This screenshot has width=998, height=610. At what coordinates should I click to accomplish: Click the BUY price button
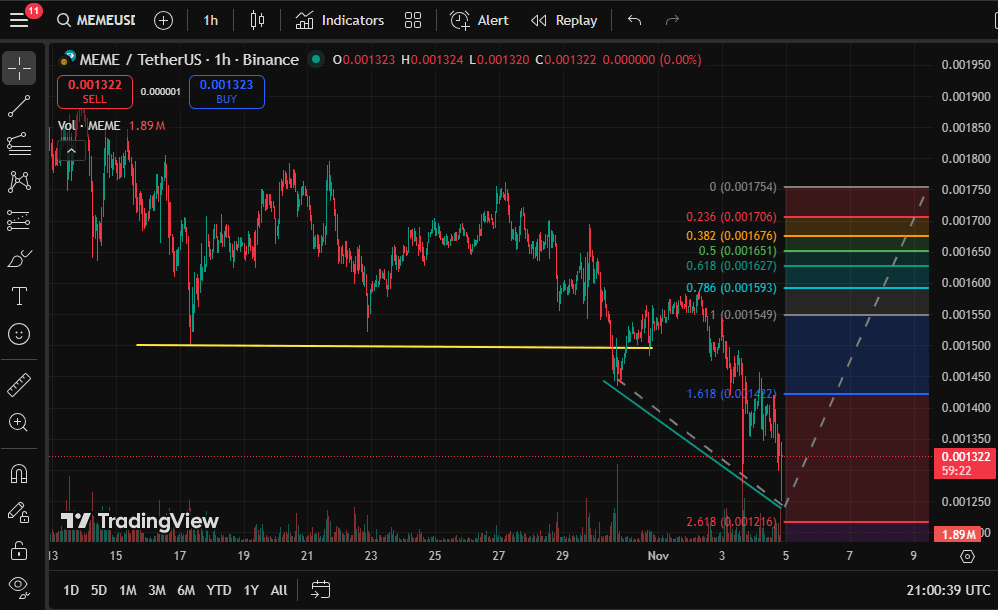[x=226, y=92]
